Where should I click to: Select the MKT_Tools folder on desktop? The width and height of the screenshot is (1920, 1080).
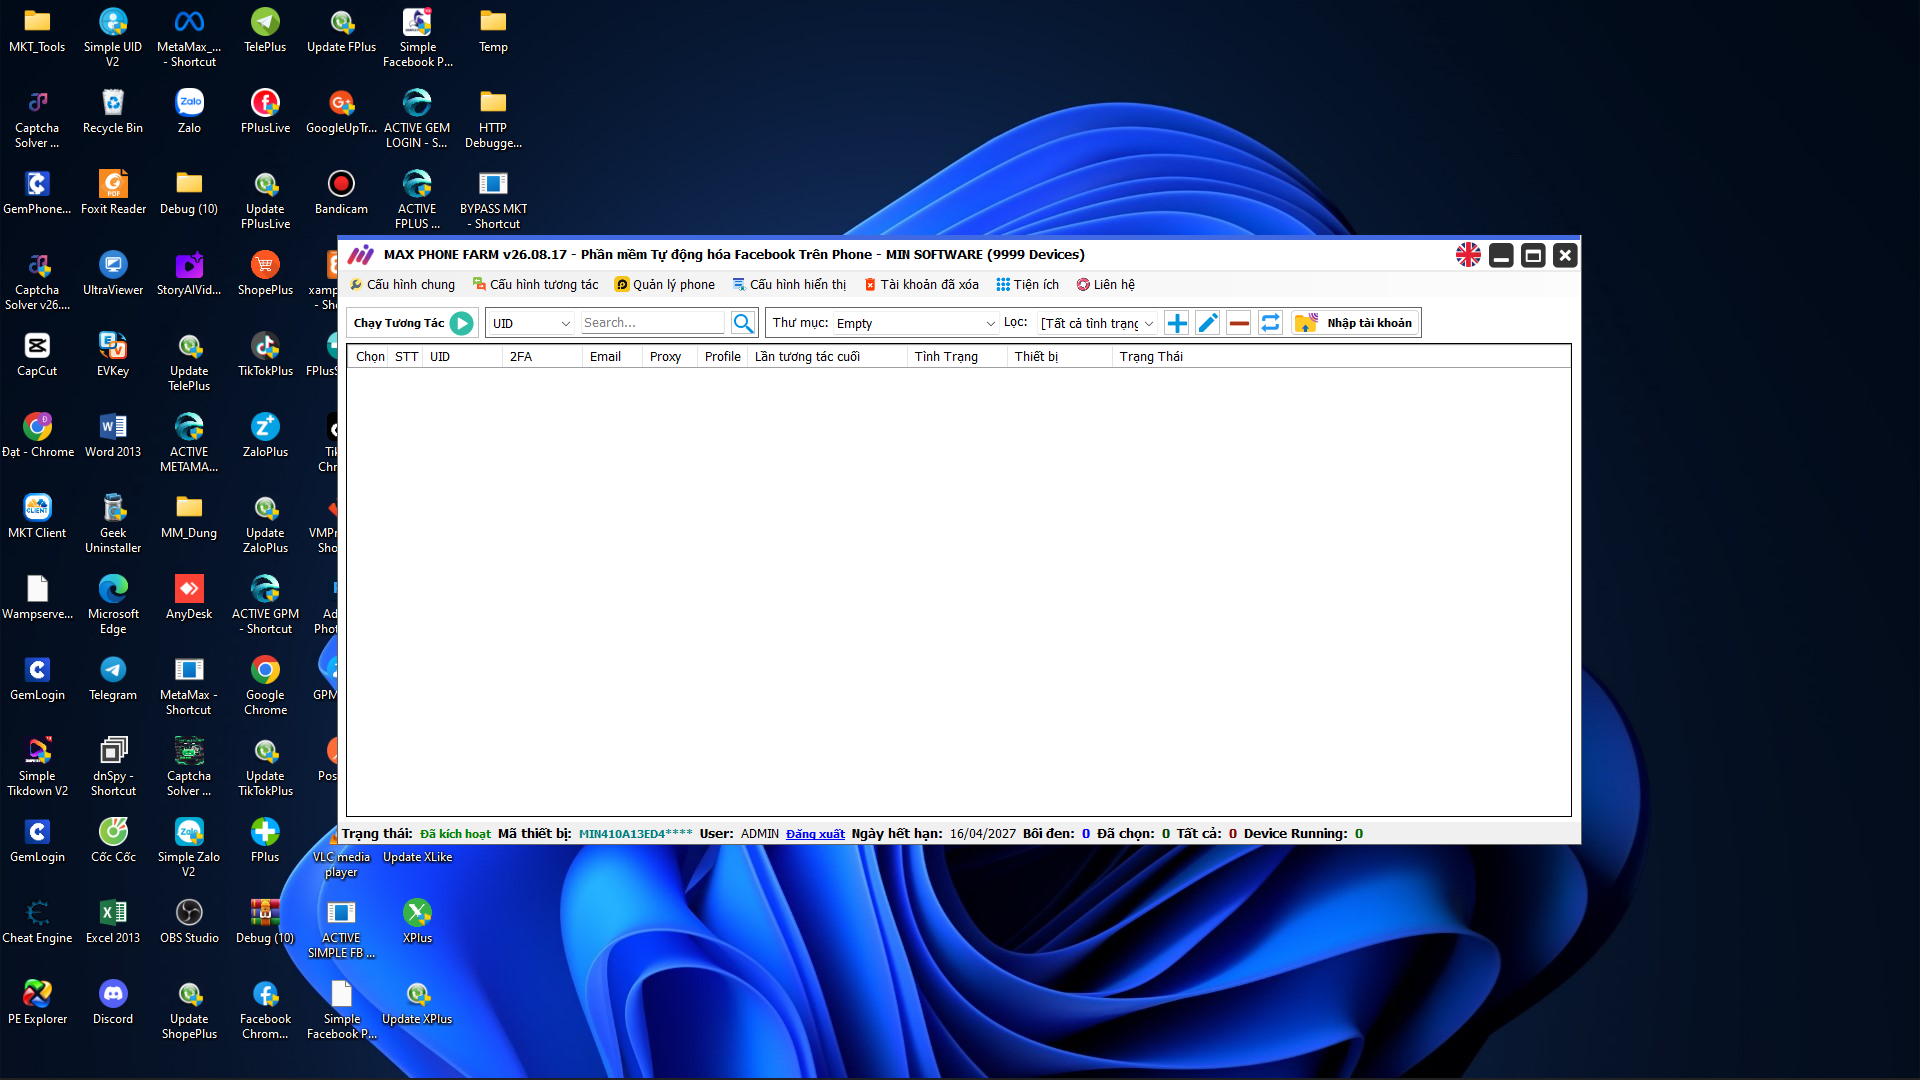pyautogui.click(x=37, y=31)
